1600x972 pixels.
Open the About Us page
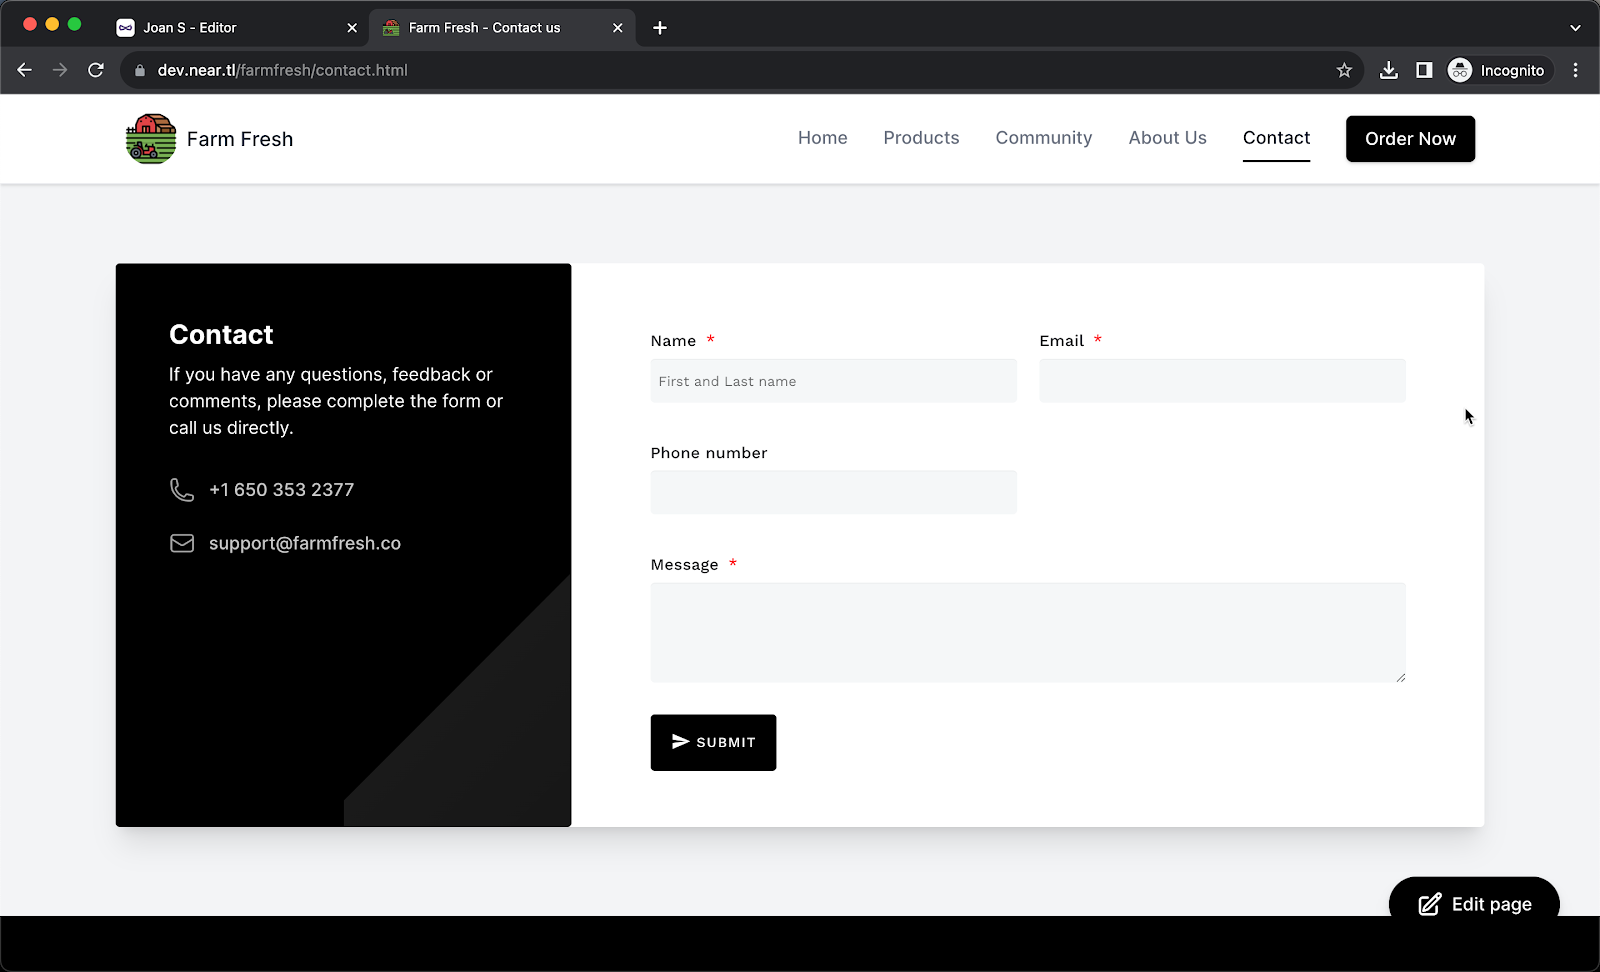pos(1167,138)
